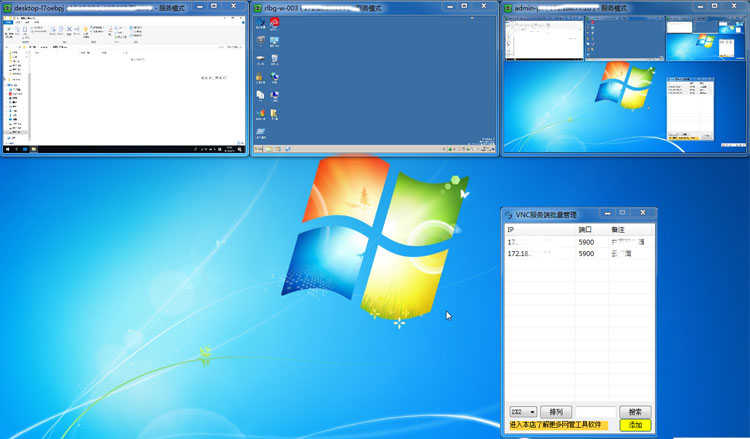This screenshot has width=750, height=439.
Task: Open File Explorer on desktop-l7oebpj taskbar
Action: [x=33, y=149]
